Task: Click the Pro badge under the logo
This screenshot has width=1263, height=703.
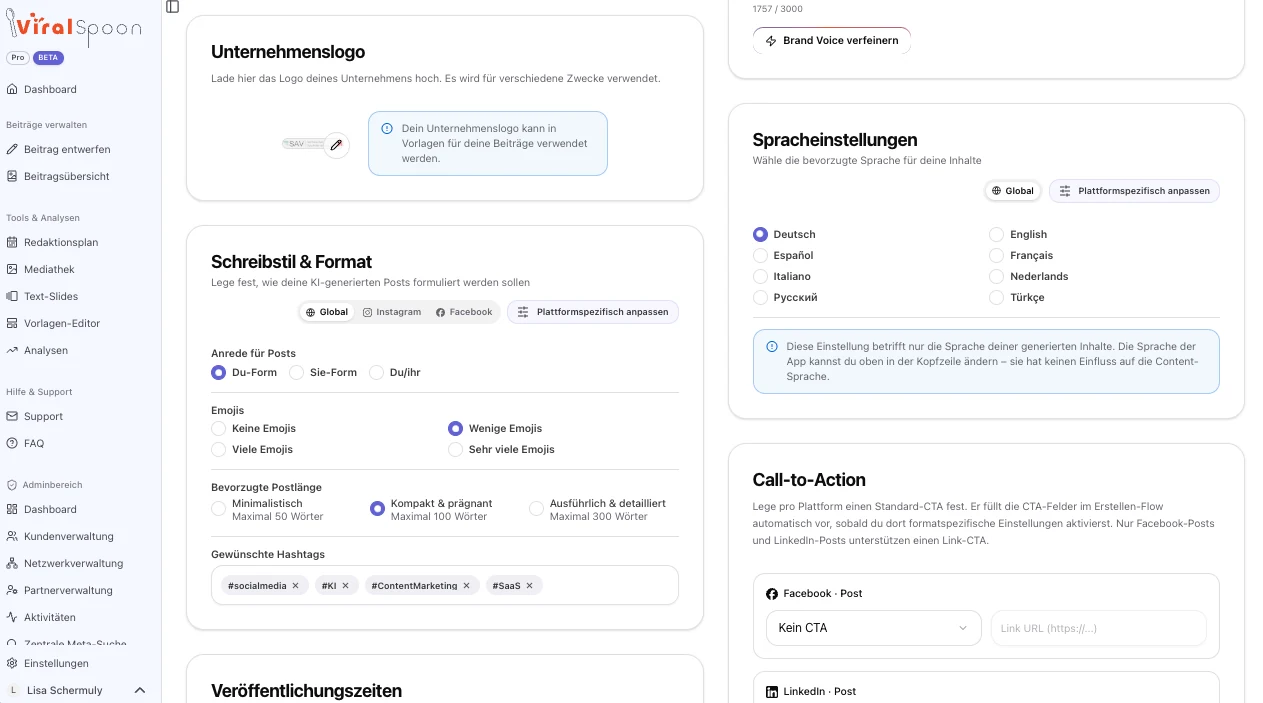Action: (x=18, y=58)
